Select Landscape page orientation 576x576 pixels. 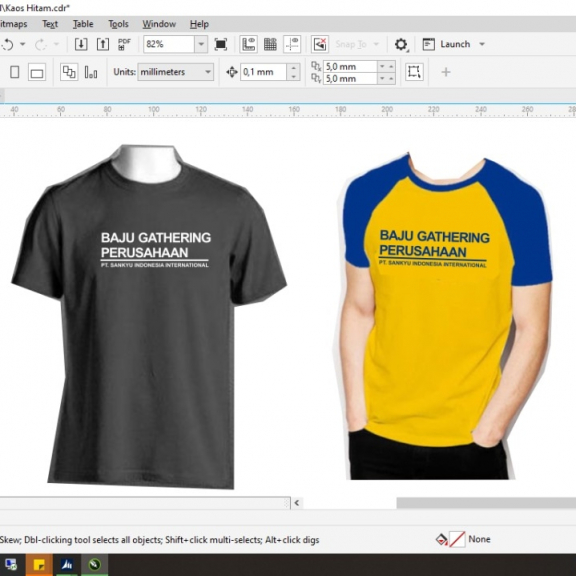(37, 72)
